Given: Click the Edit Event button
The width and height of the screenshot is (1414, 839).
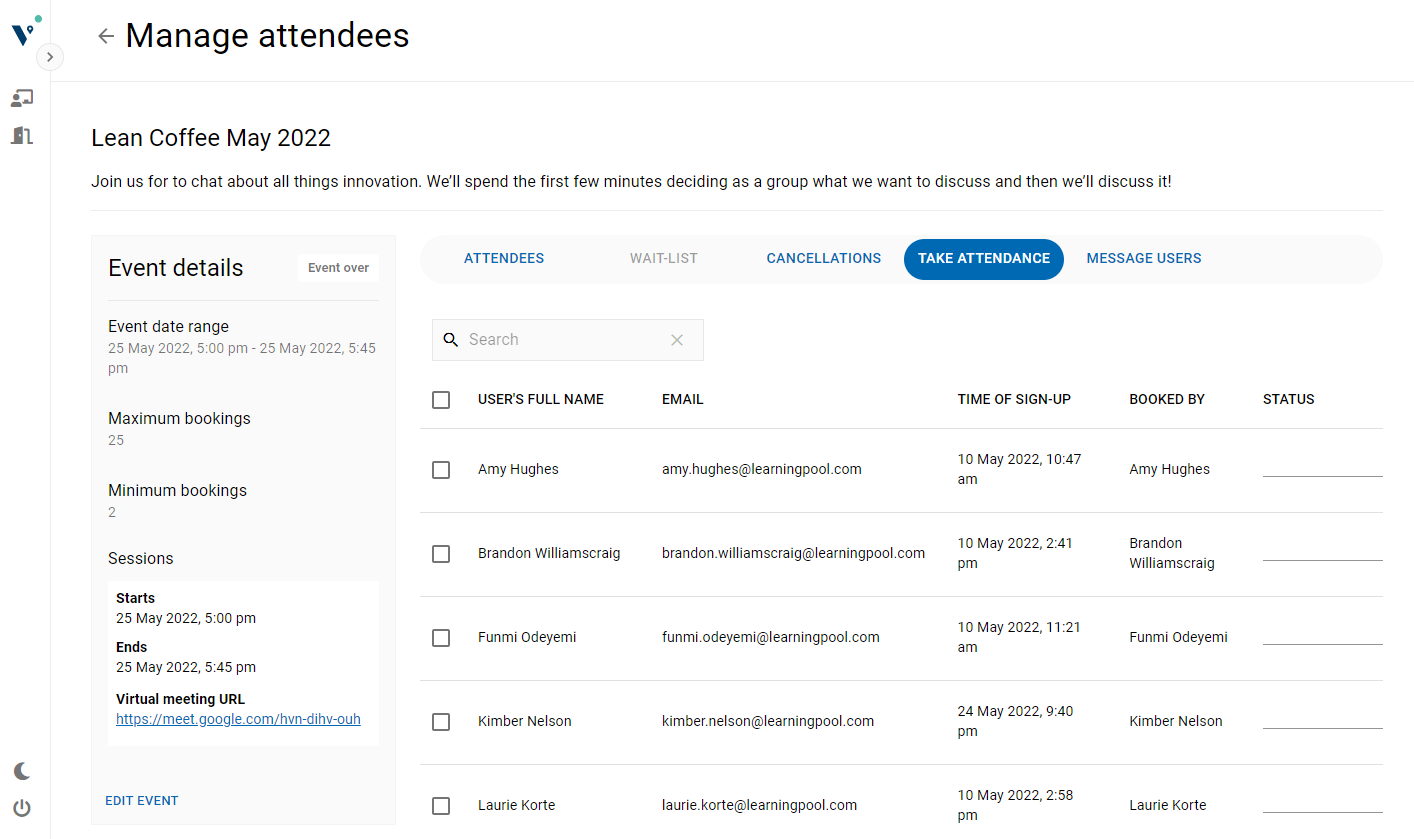Looking at the screenshot, I should (142, 801).
